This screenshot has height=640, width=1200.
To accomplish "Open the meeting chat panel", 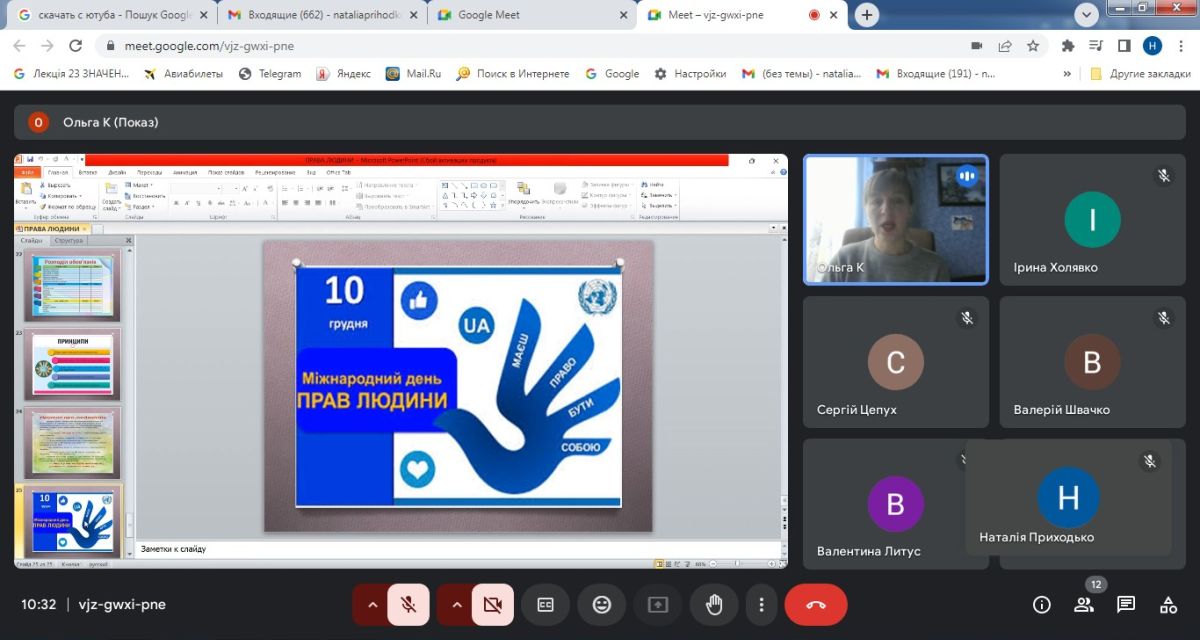I will click(1126, 604).
